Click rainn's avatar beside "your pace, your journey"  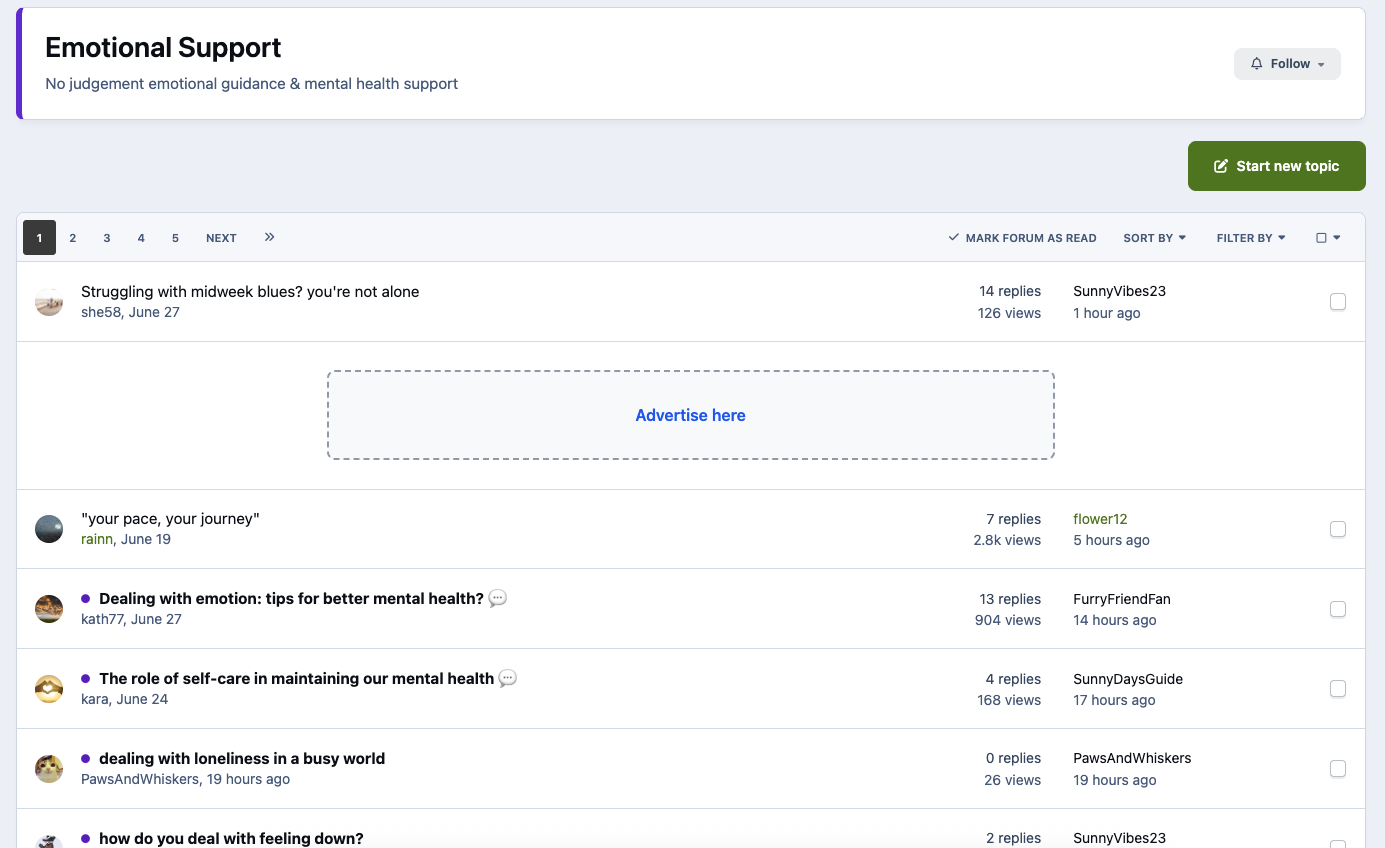[49, 529]
